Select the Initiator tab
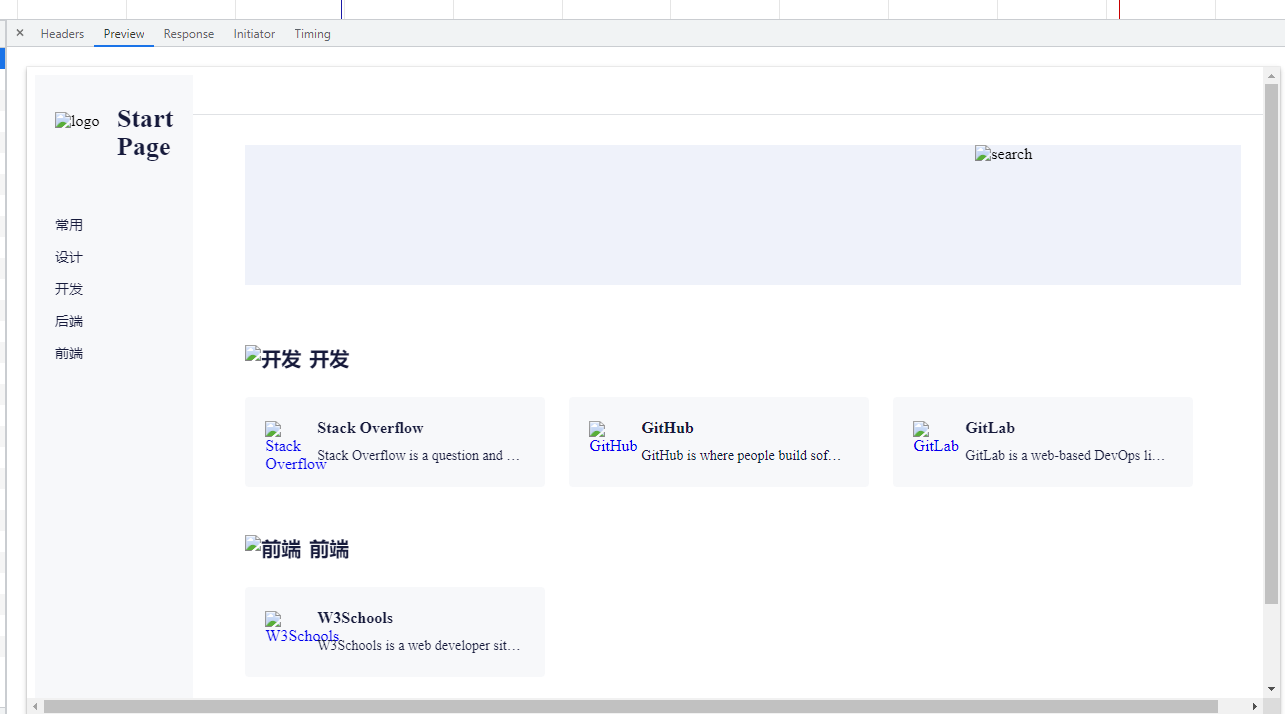This screenshot has height=714, width=1285. point(253,33)
